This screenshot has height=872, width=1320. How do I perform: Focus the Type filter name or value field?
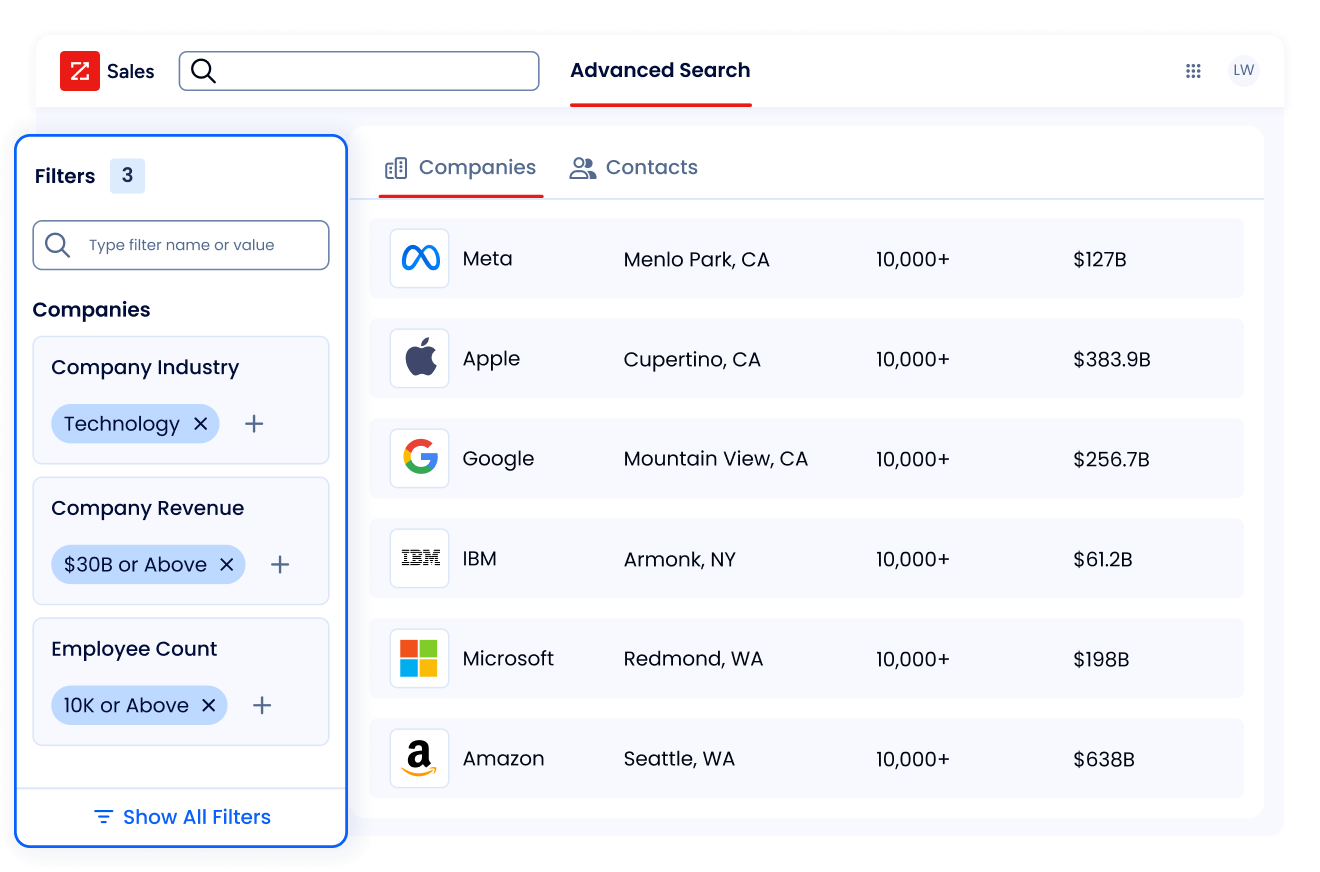click(x=181, y=245)
